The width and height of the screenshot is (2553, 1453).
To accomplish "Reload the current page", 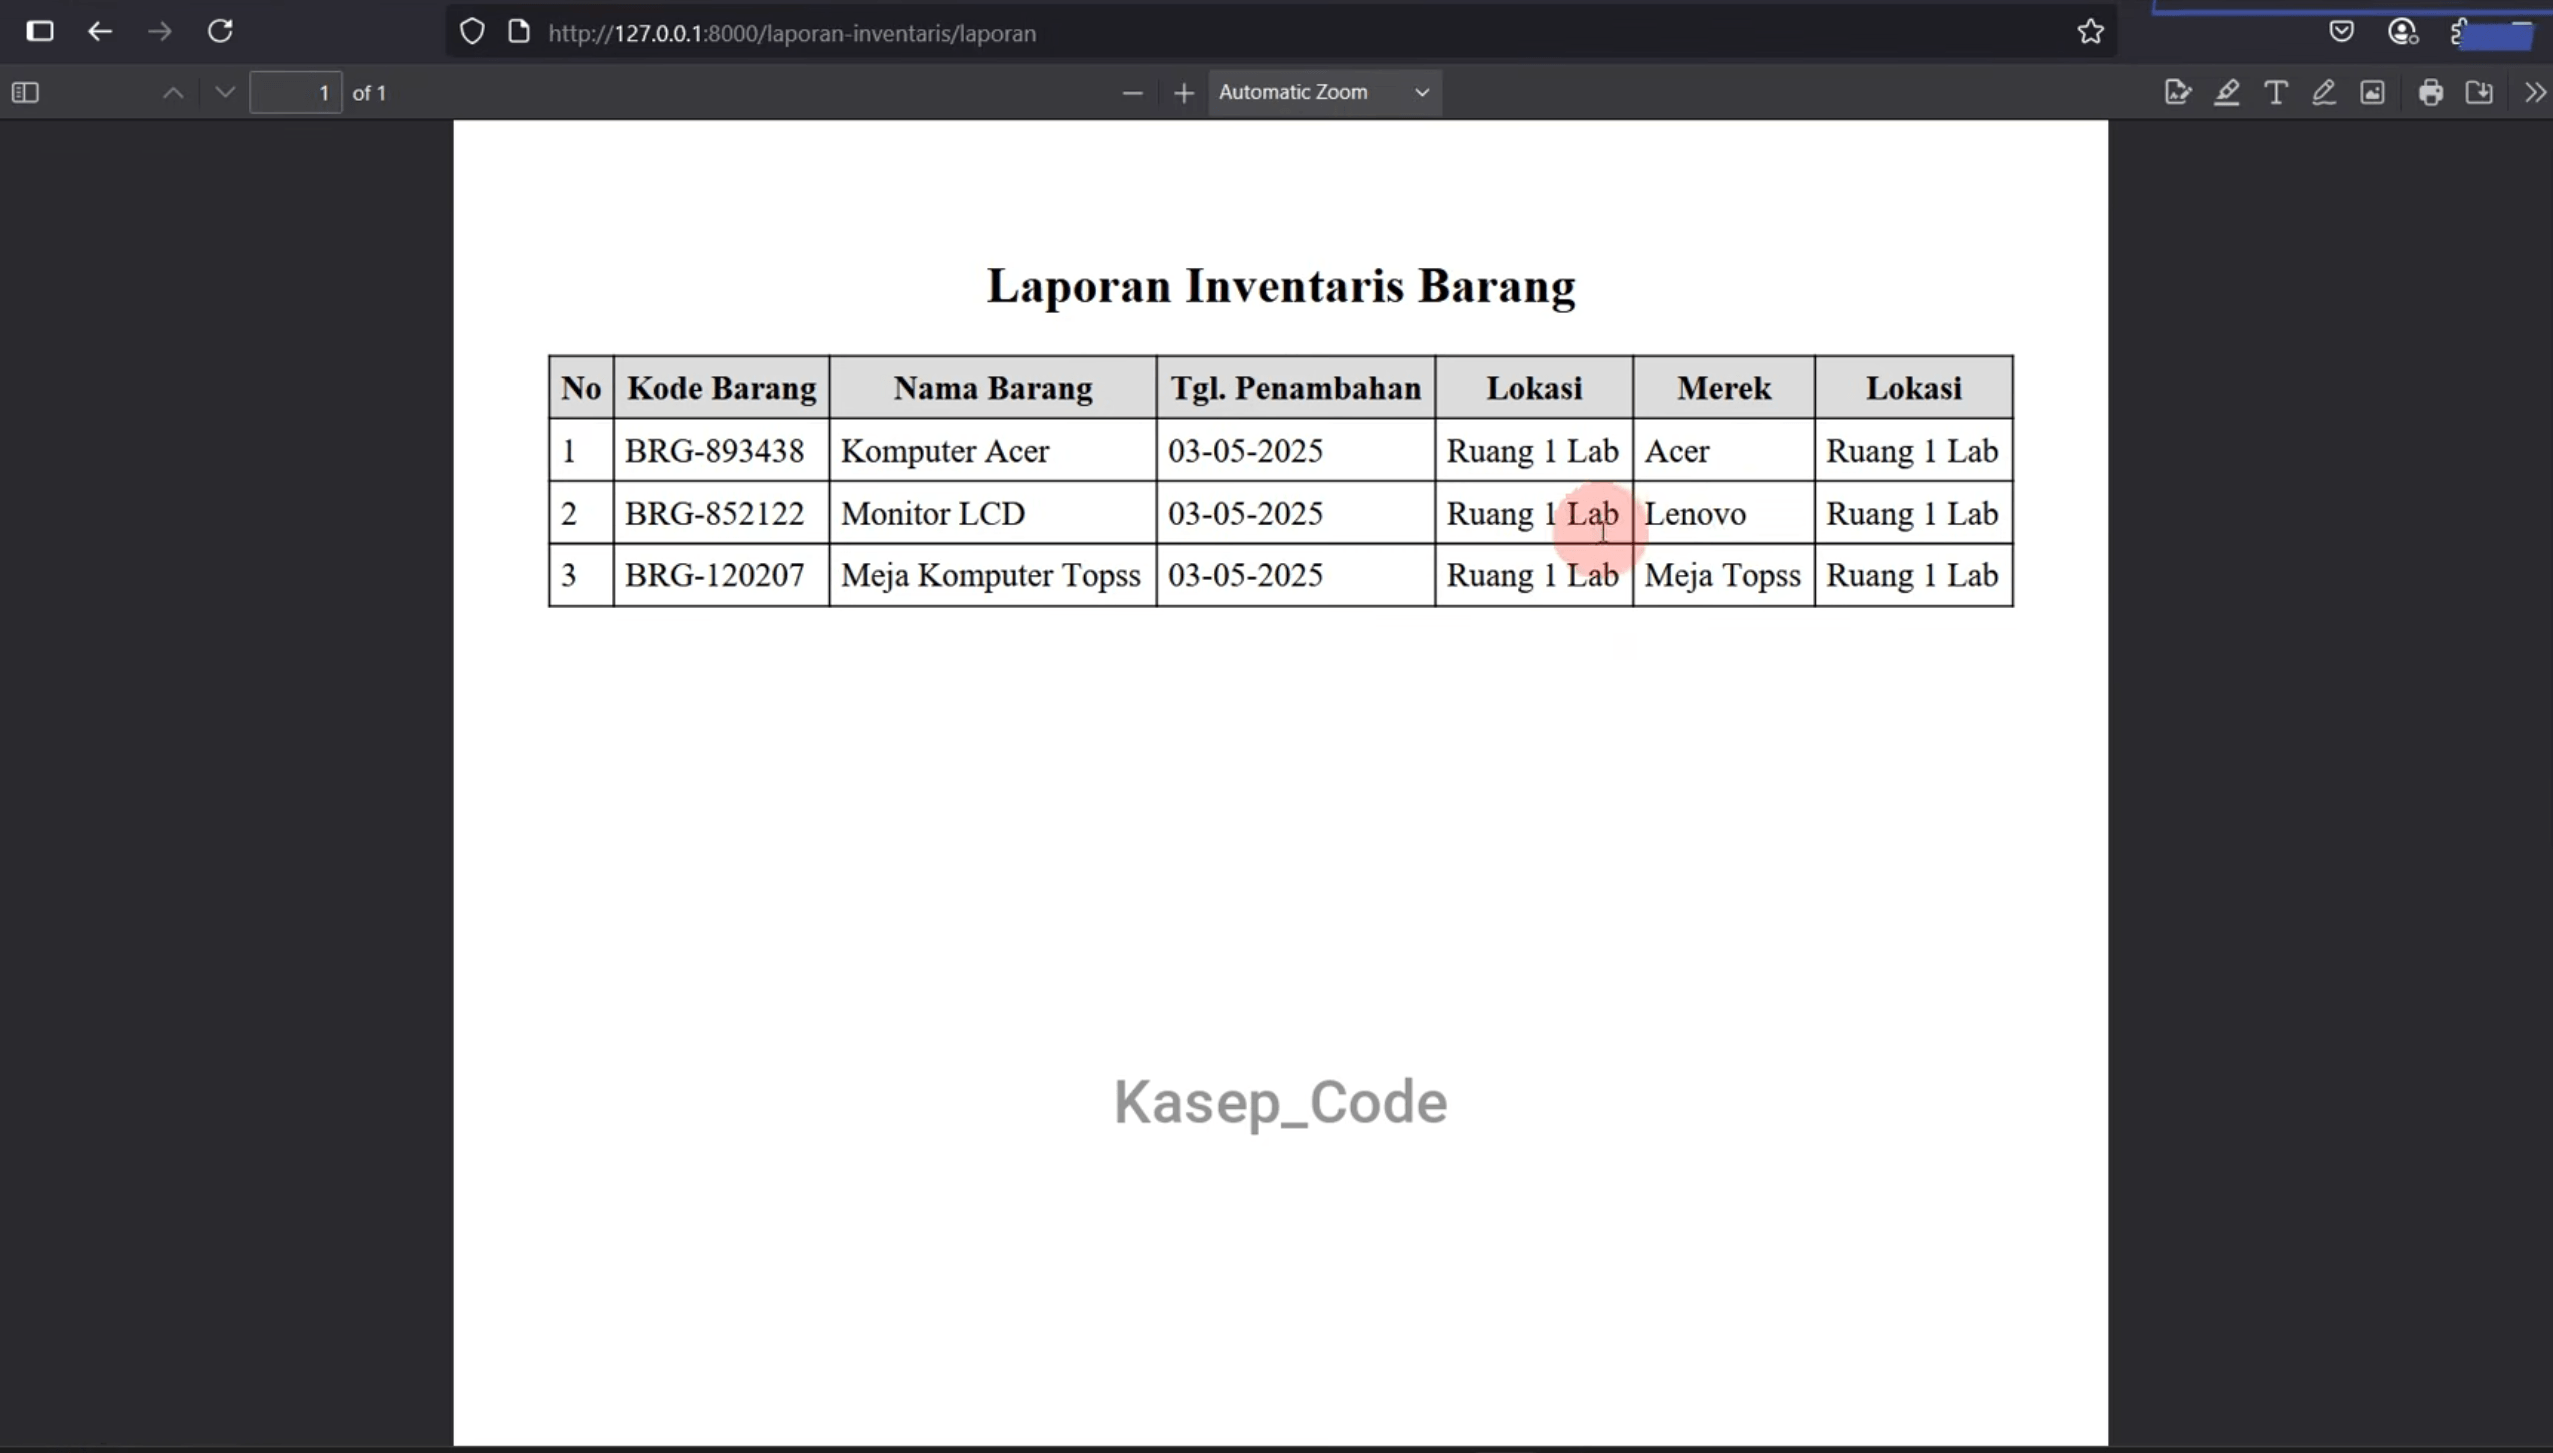I will [x=220, y=32].
